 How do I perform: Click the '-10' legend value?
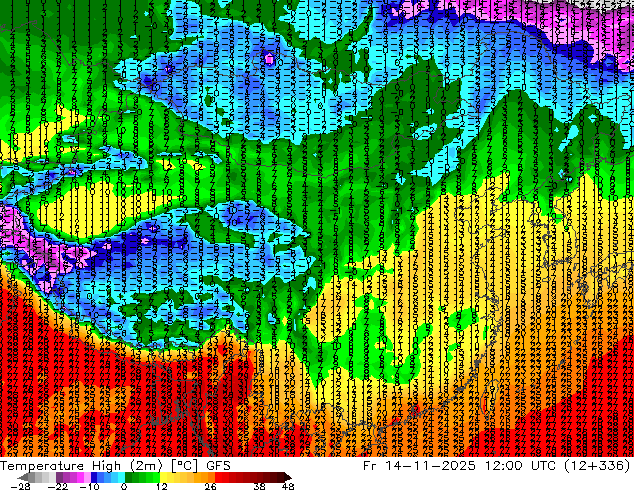tap(89, 486)
